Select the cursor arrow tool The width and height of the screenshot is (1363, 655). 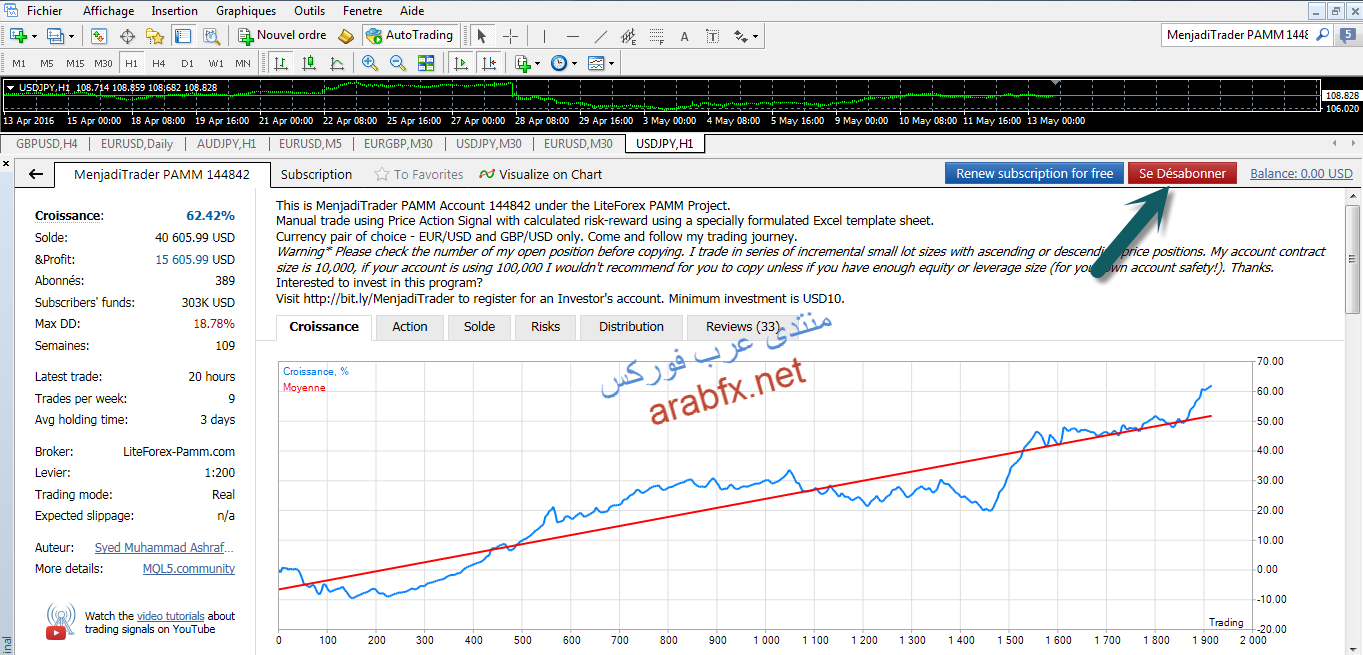click(482, 36)
